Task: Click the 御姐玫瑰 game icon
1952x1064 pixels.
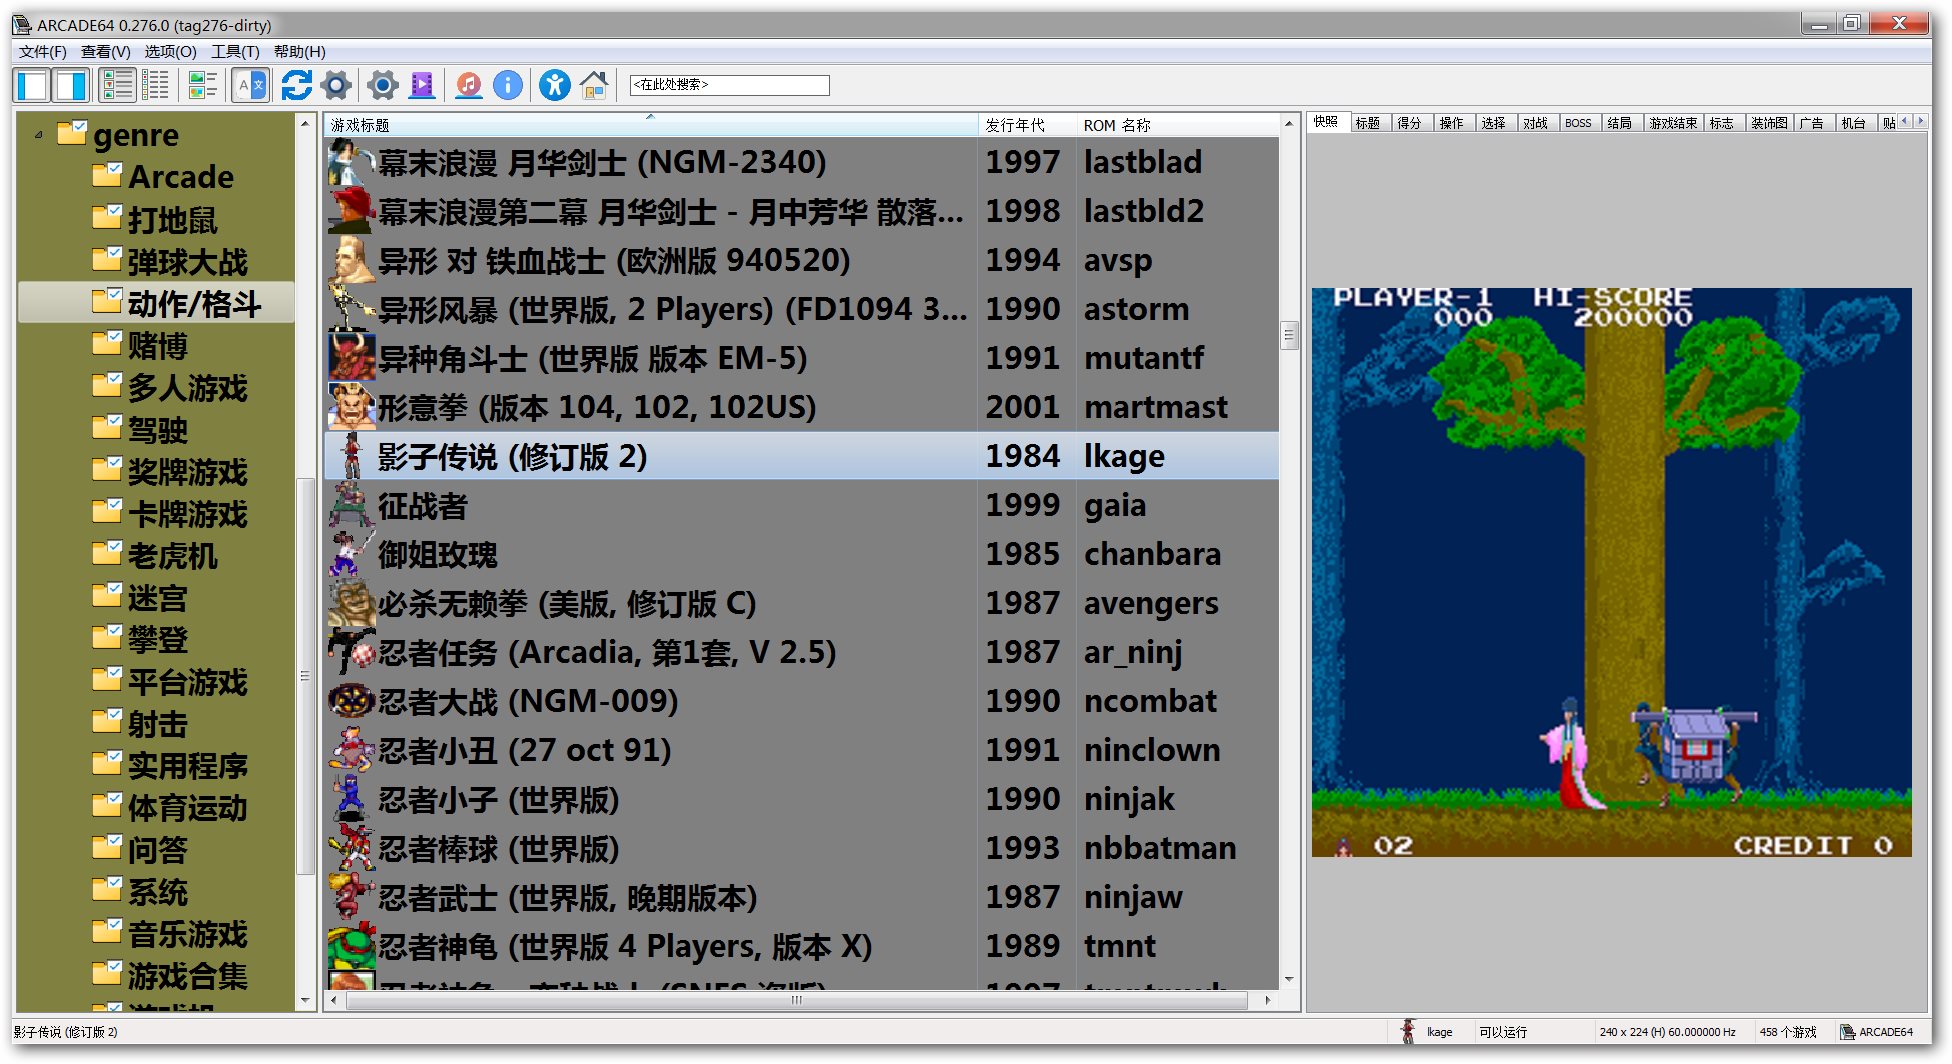Action: point(351,554)
